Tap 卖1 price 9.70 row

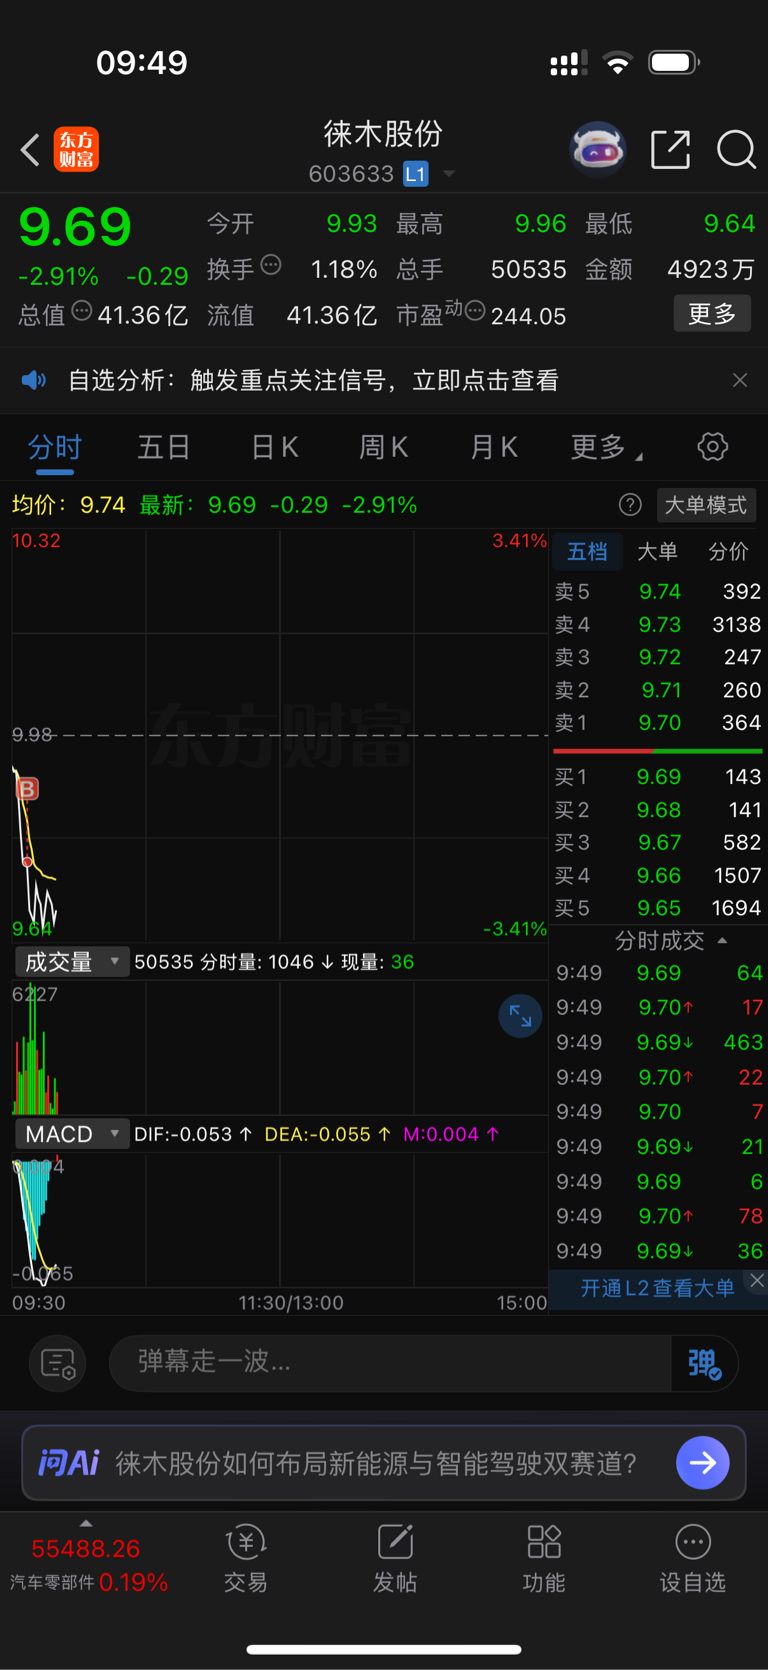(658, 723)
